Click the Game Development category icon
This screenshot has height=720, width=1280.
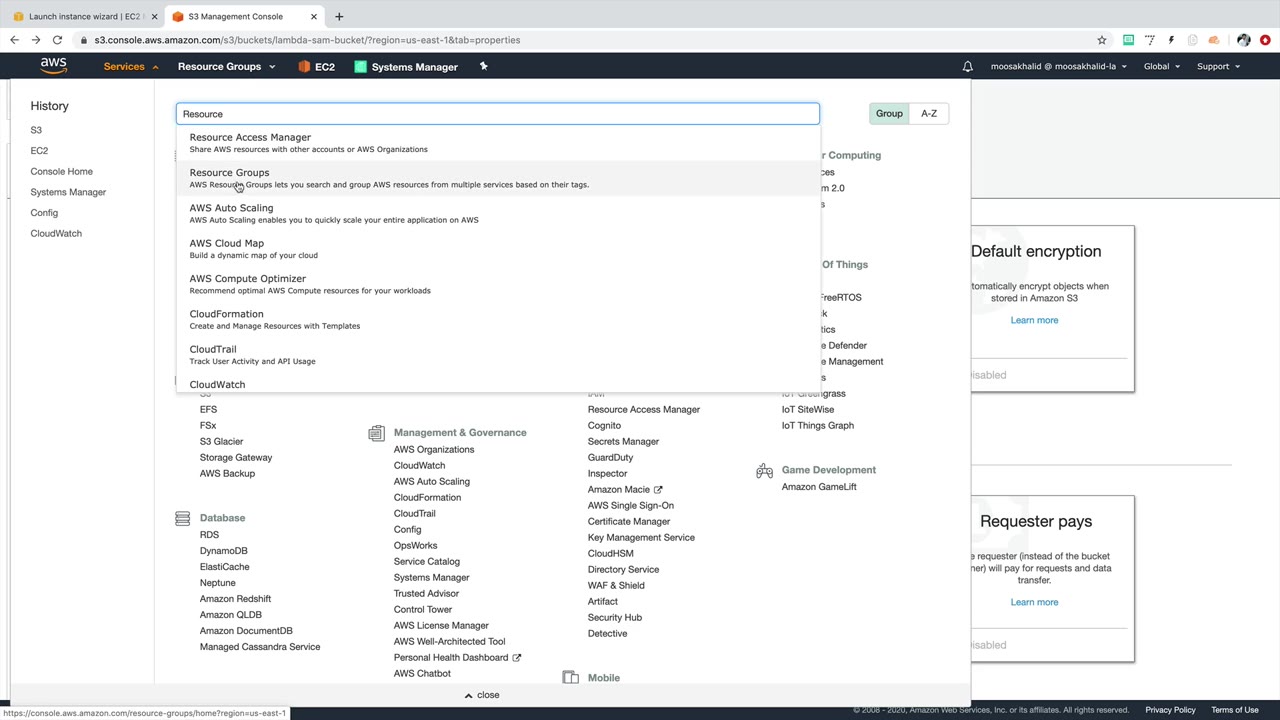click(764, 470)
